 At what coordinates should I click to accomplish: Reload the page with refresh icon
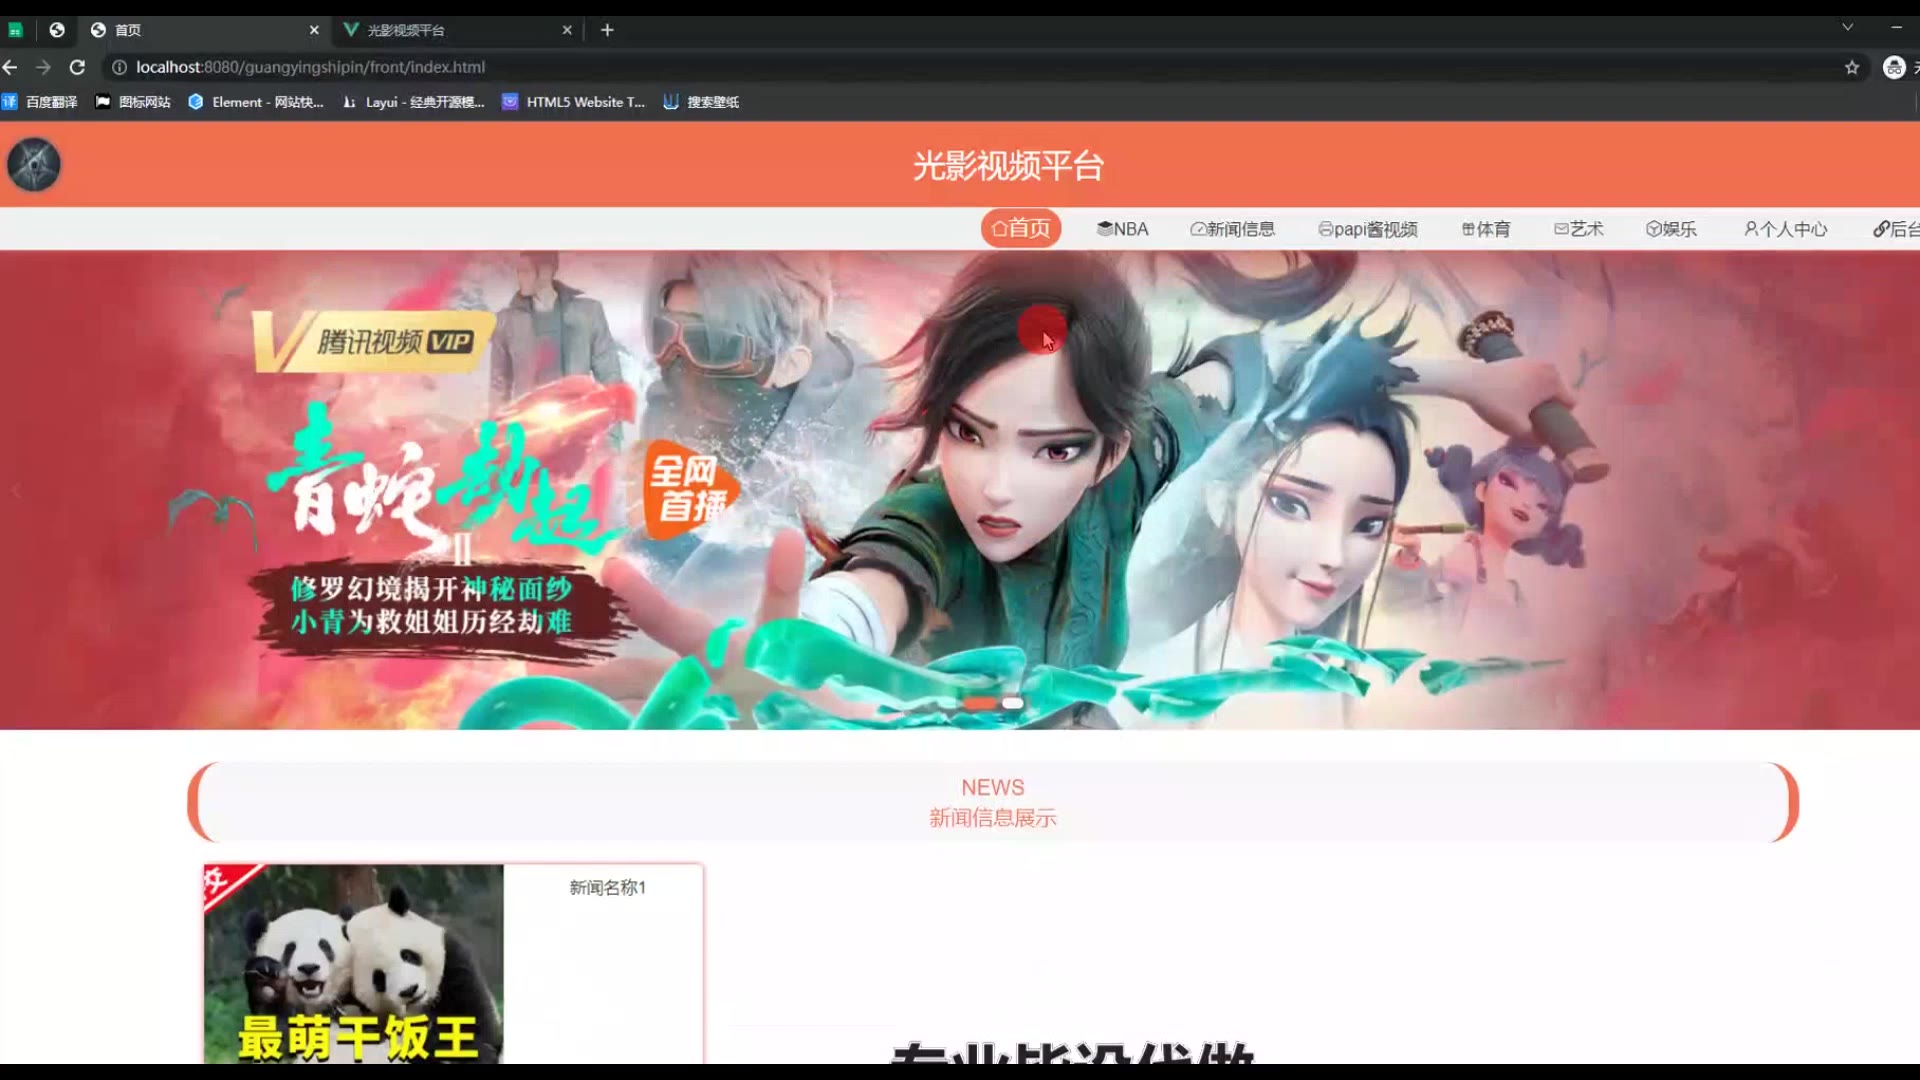point(77,67)
